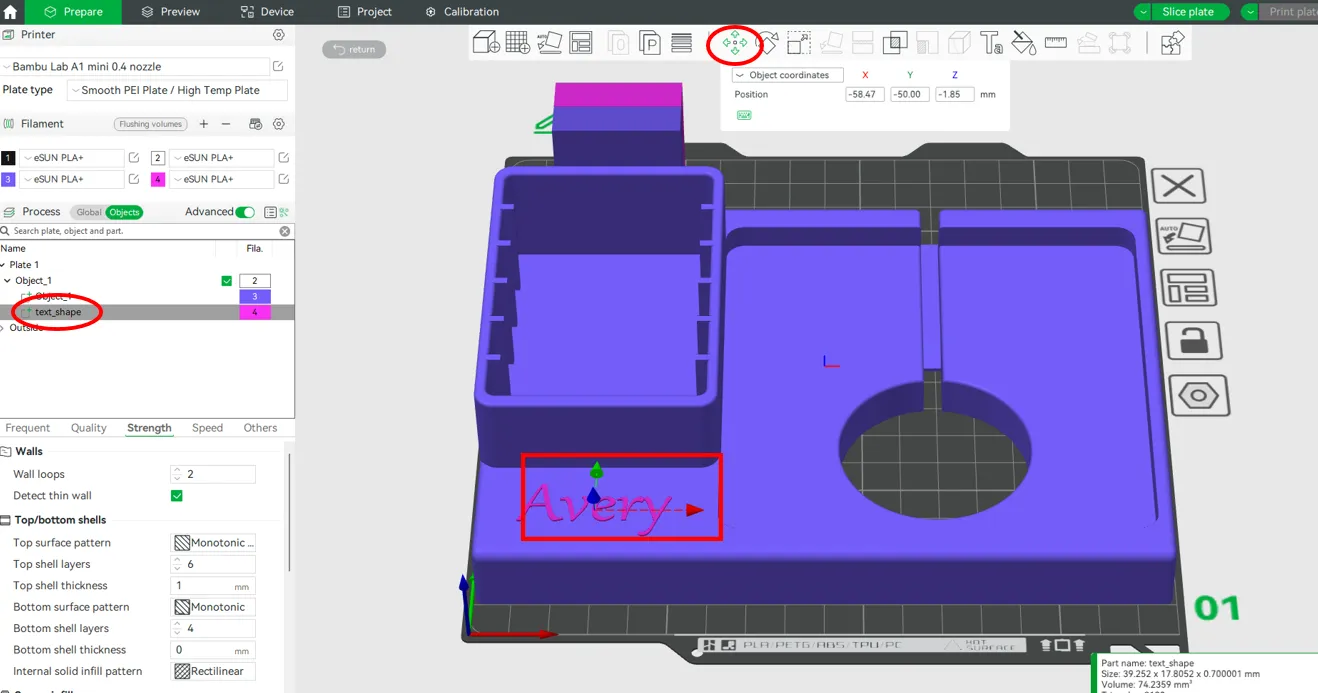Switch to the Project tab

(x=364, y=12)
